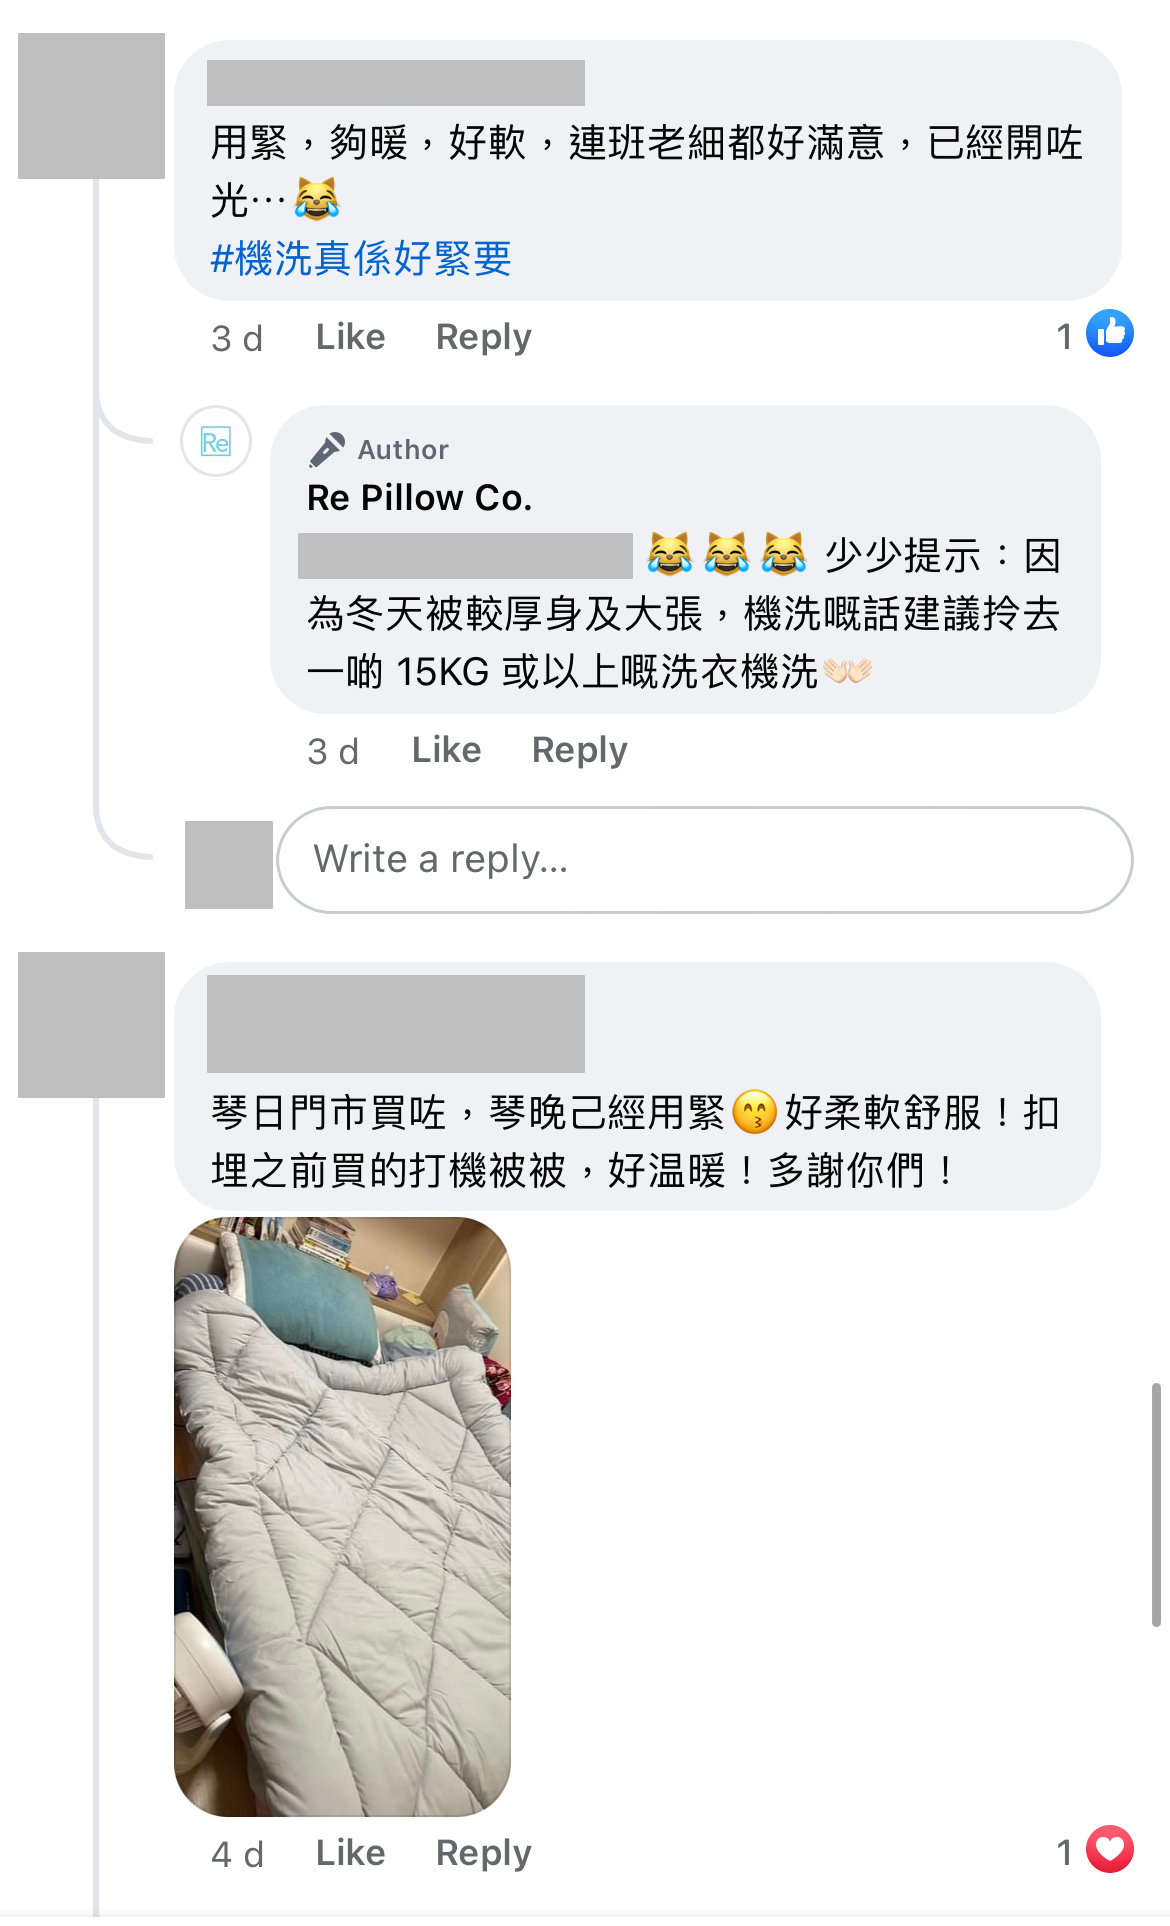Open the Re Pillow Co. profile avatar
The image size is (1170, 1926).
[216, 441]
